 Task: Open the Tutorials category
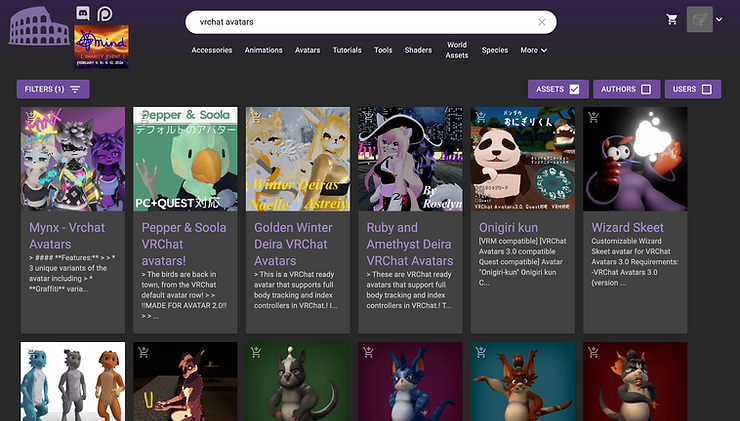point(347,50)
